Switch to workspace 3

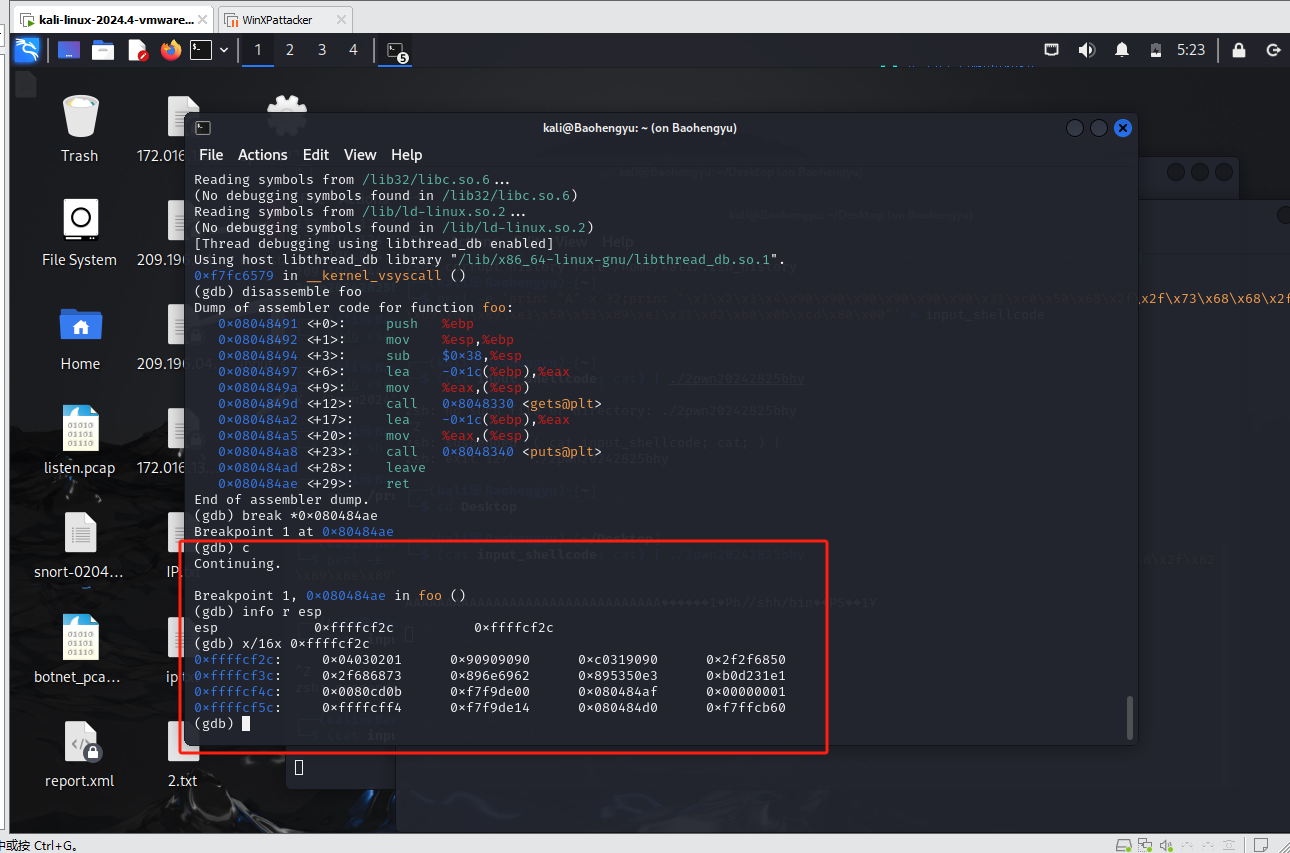(x=322, y=50)
